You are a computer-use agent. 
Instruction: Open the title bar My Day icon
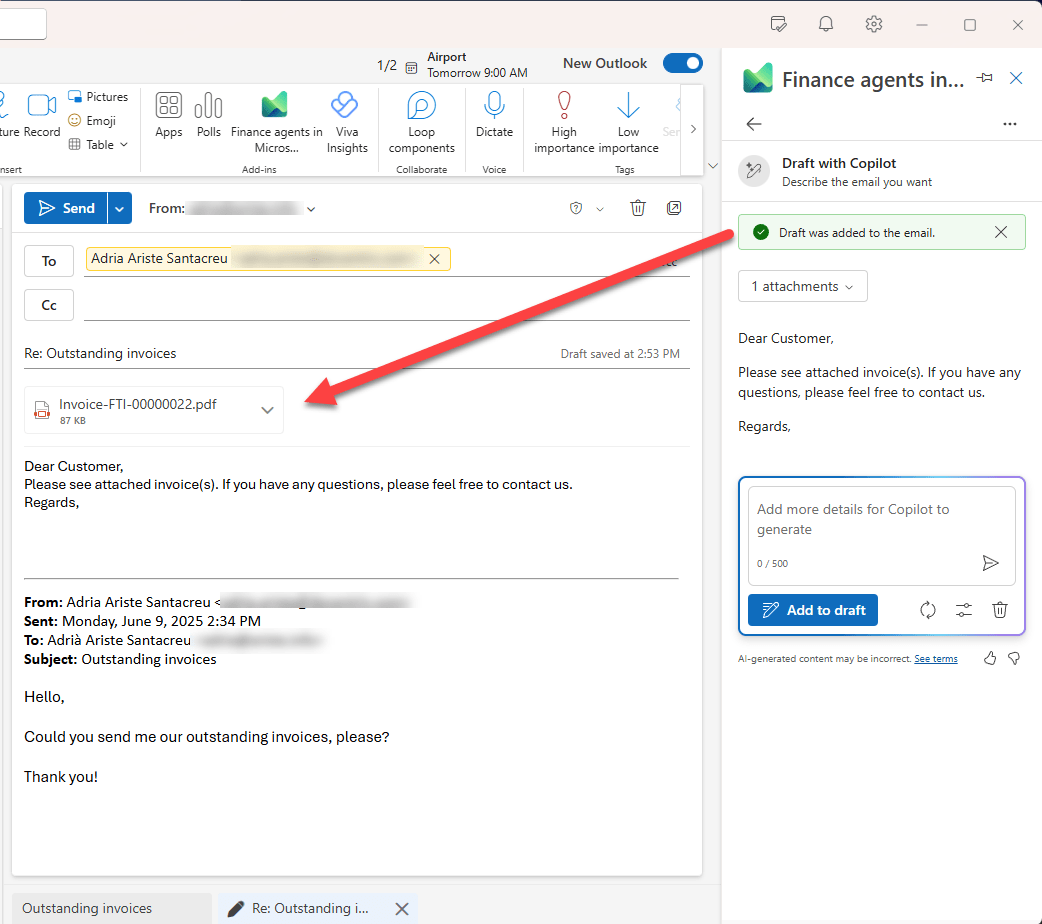(778, 25)
